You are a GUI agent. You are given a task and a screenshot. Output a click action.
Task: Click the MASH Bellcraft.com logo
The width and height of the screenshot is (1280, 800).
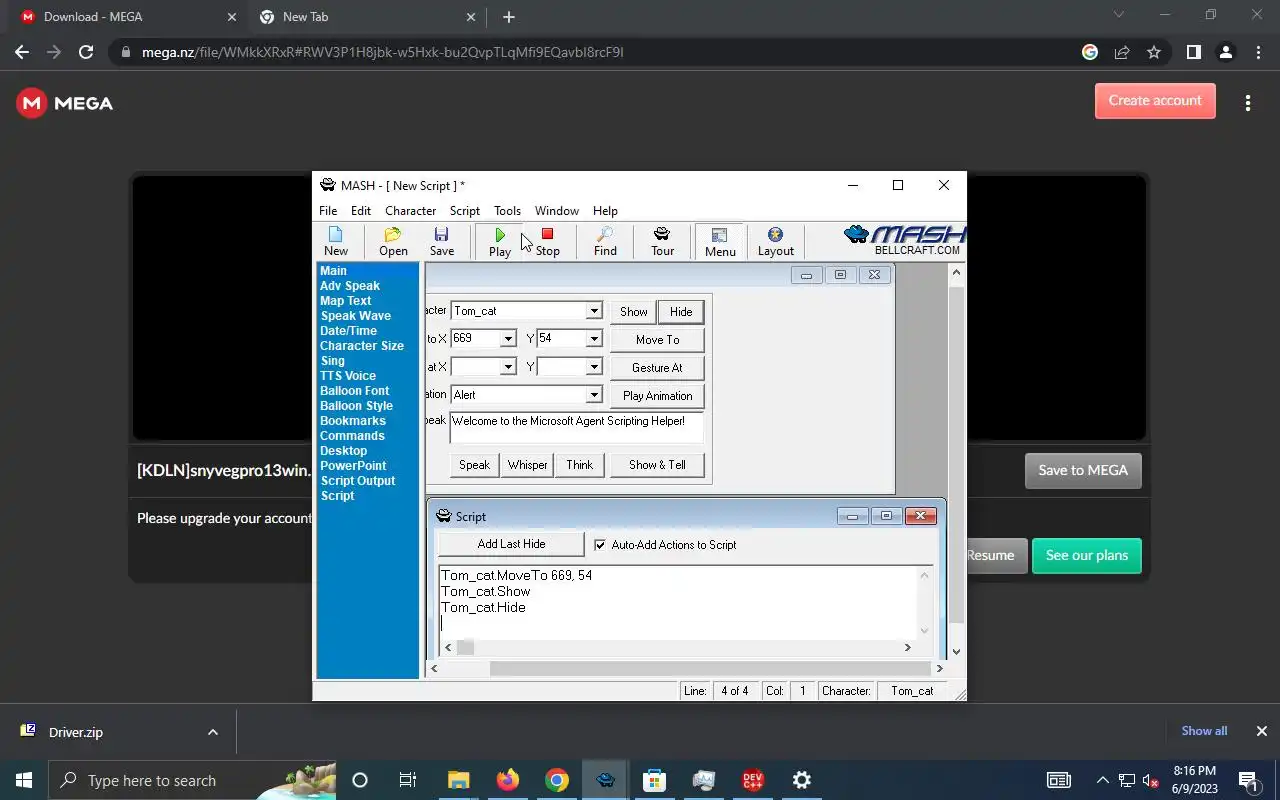click(x=905, y=240)
